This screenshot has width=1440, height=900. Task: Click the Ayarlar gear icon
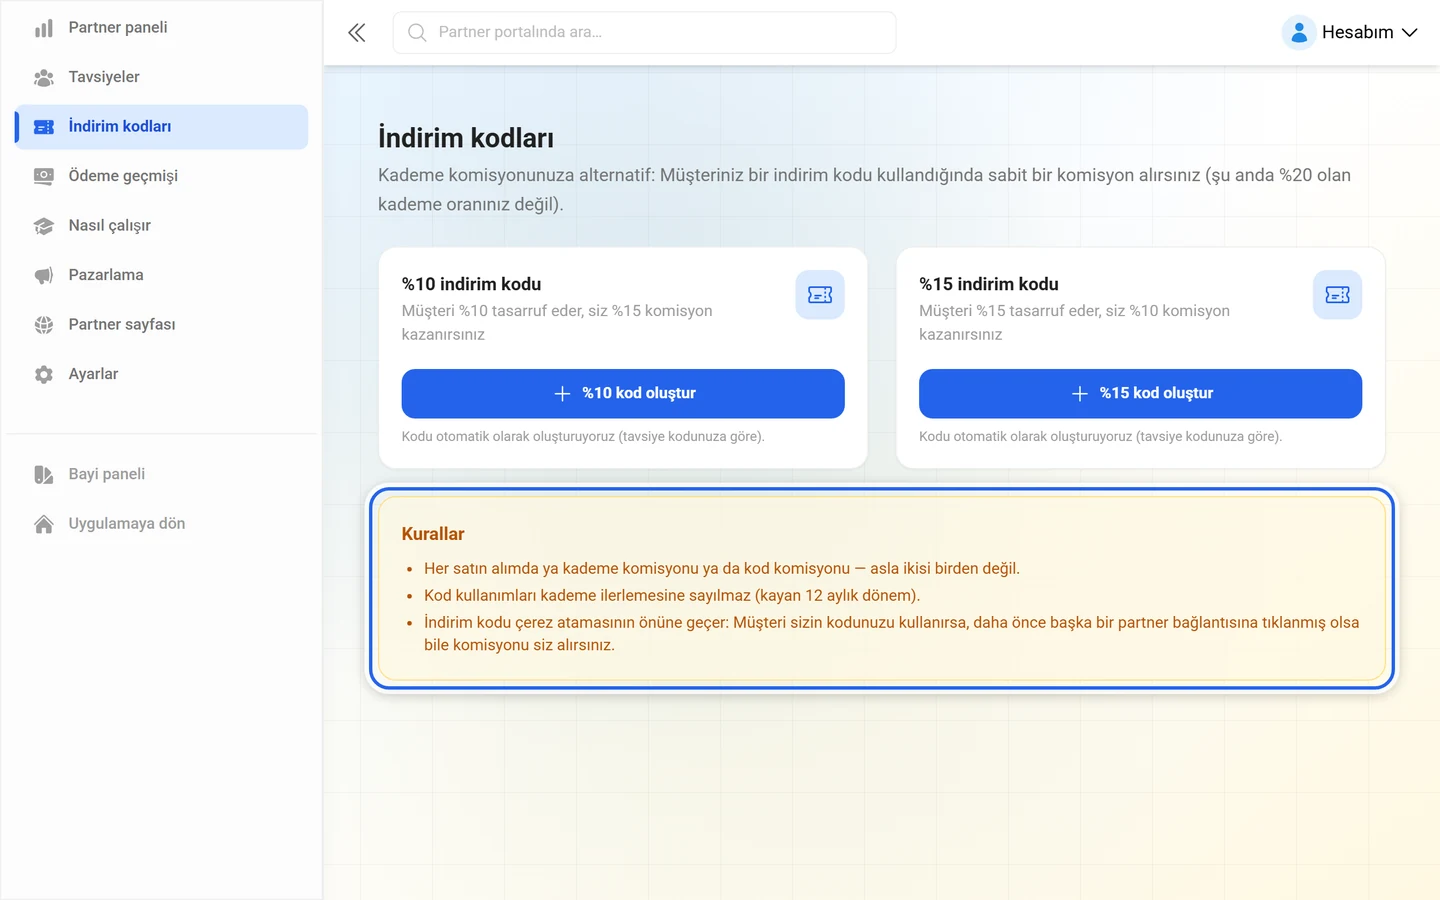pyautogui.click(x=44, y=374)
